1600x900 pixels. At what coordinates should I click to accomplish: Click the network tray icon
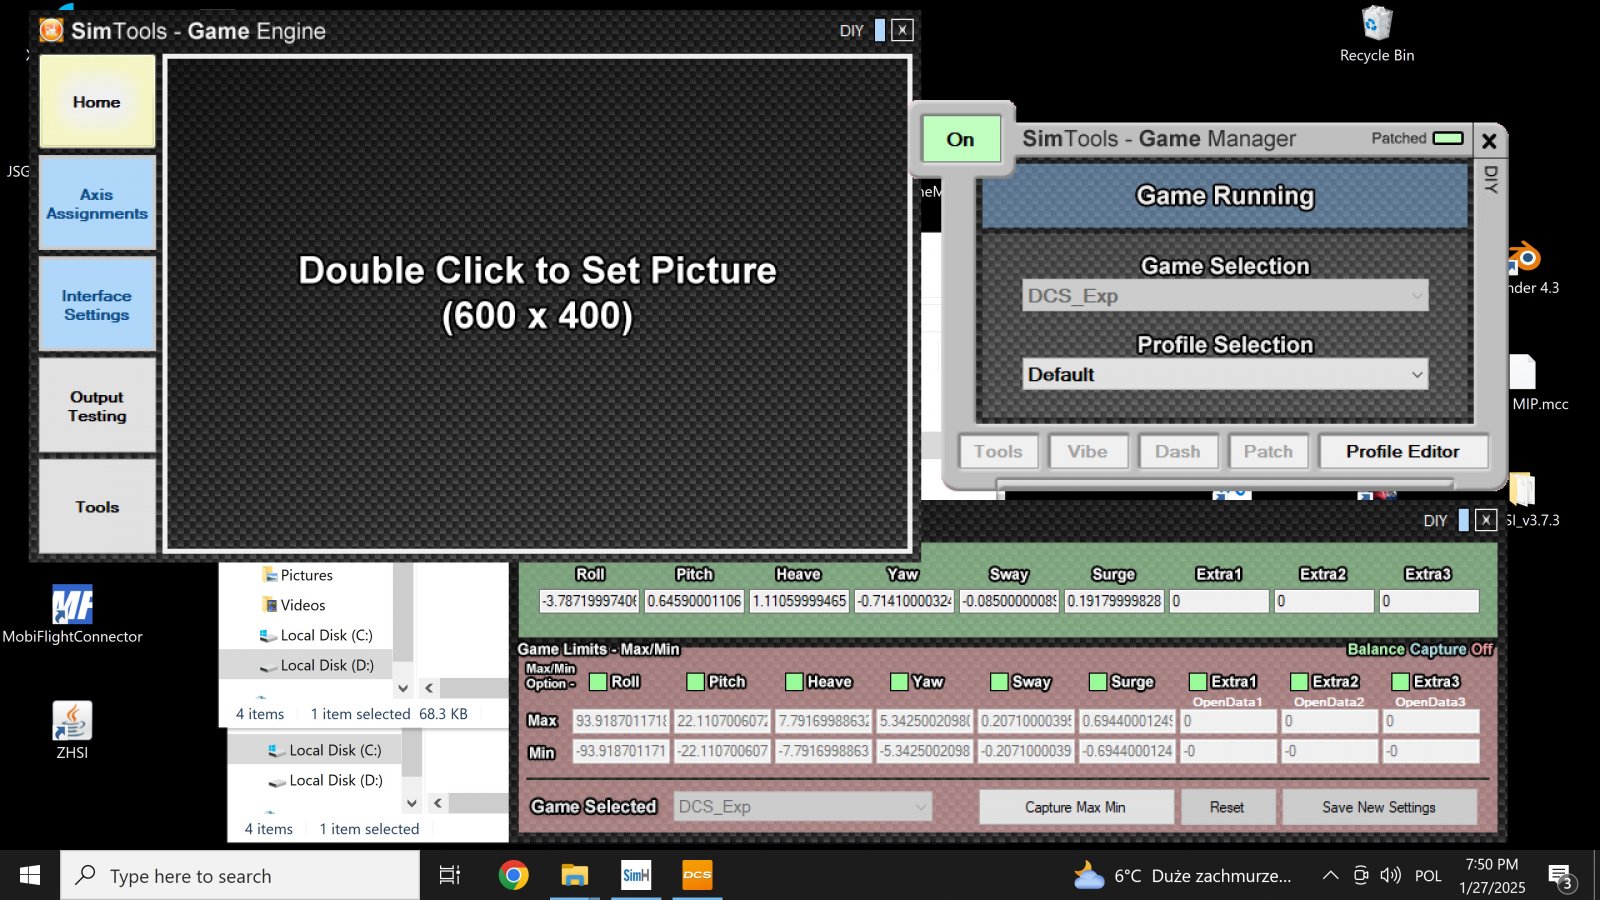(x=1360, y=876)
